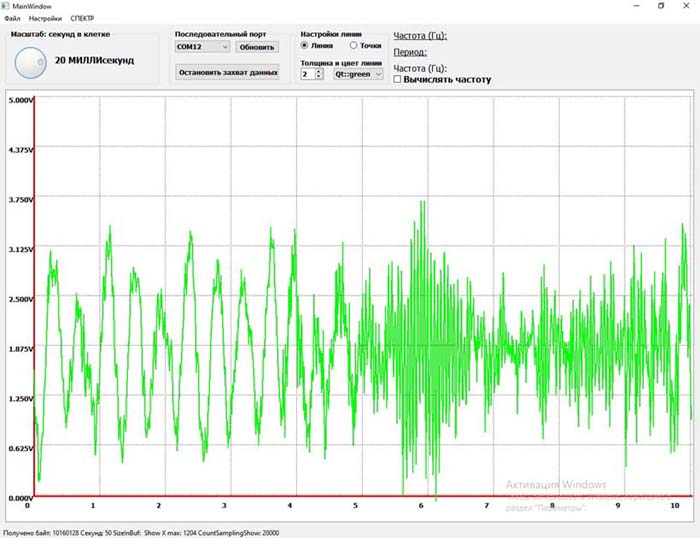700x538 pixels.
Task: Open the СПЕКТР menu
Action: (x=82, y=18)
